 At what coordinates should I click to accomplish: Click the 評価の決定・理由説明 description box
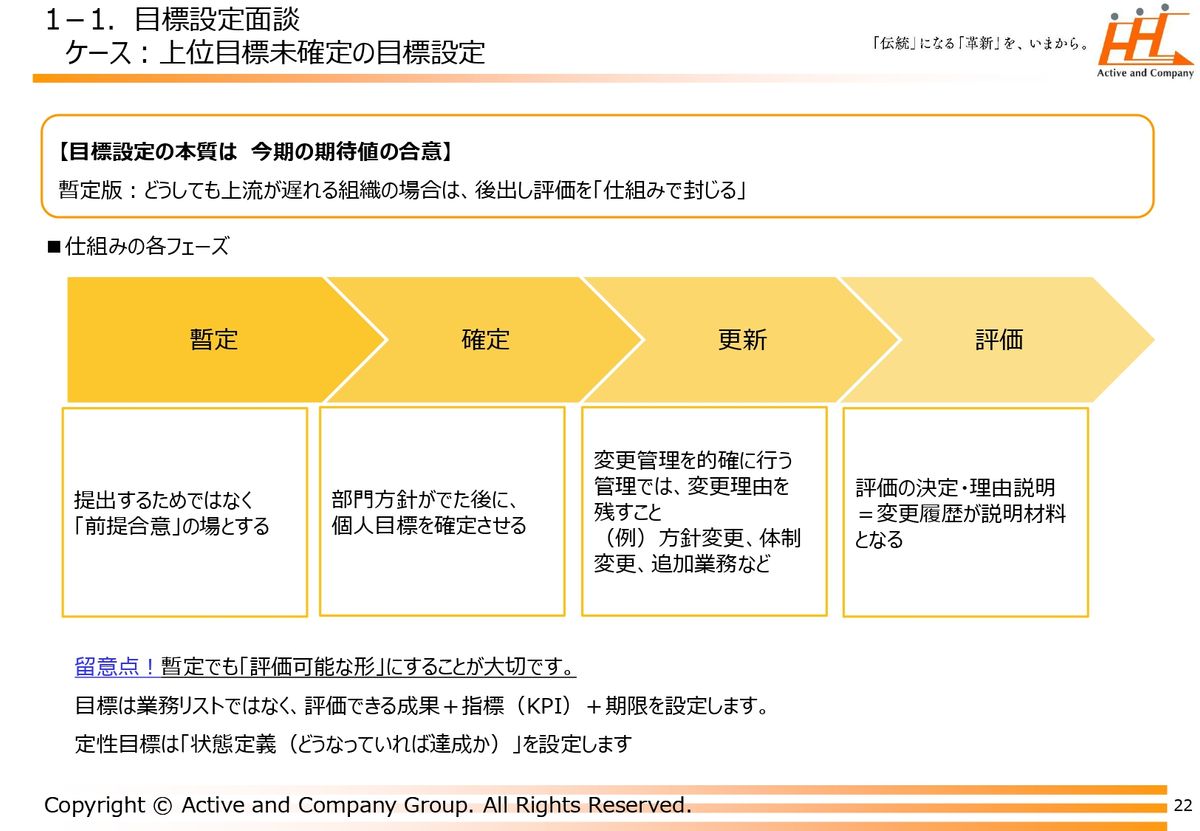coord(965,512)
